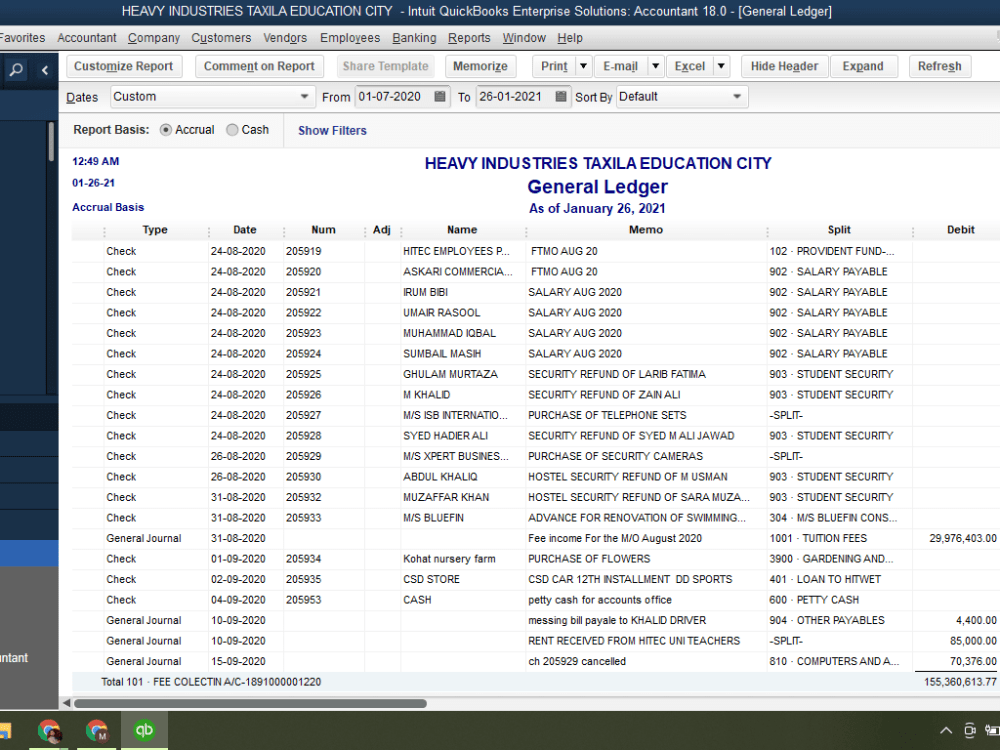Click memo ch 205929 cancelled

(577, 661)
